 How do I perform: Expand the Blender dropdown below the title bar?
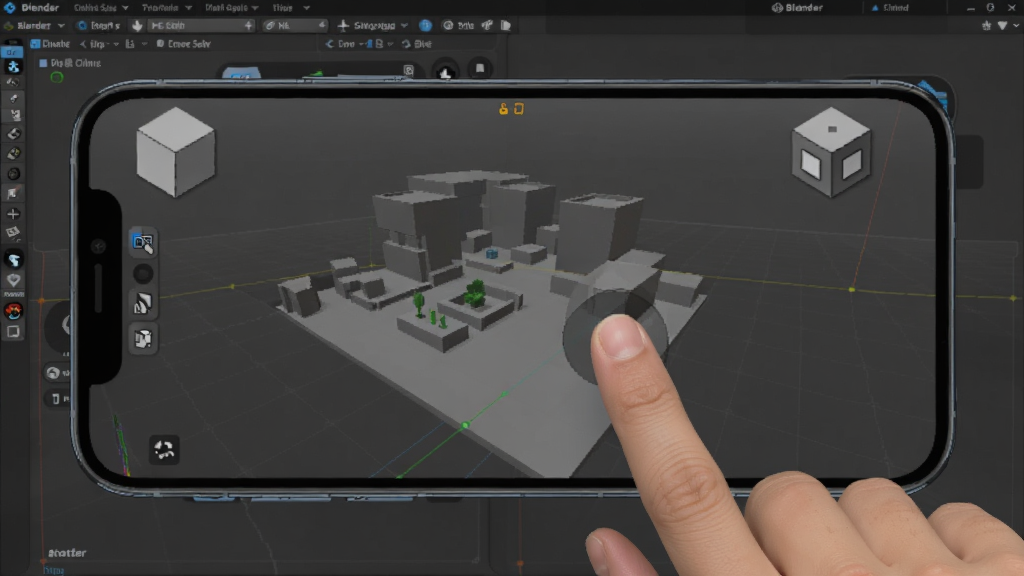click(35, 25)
